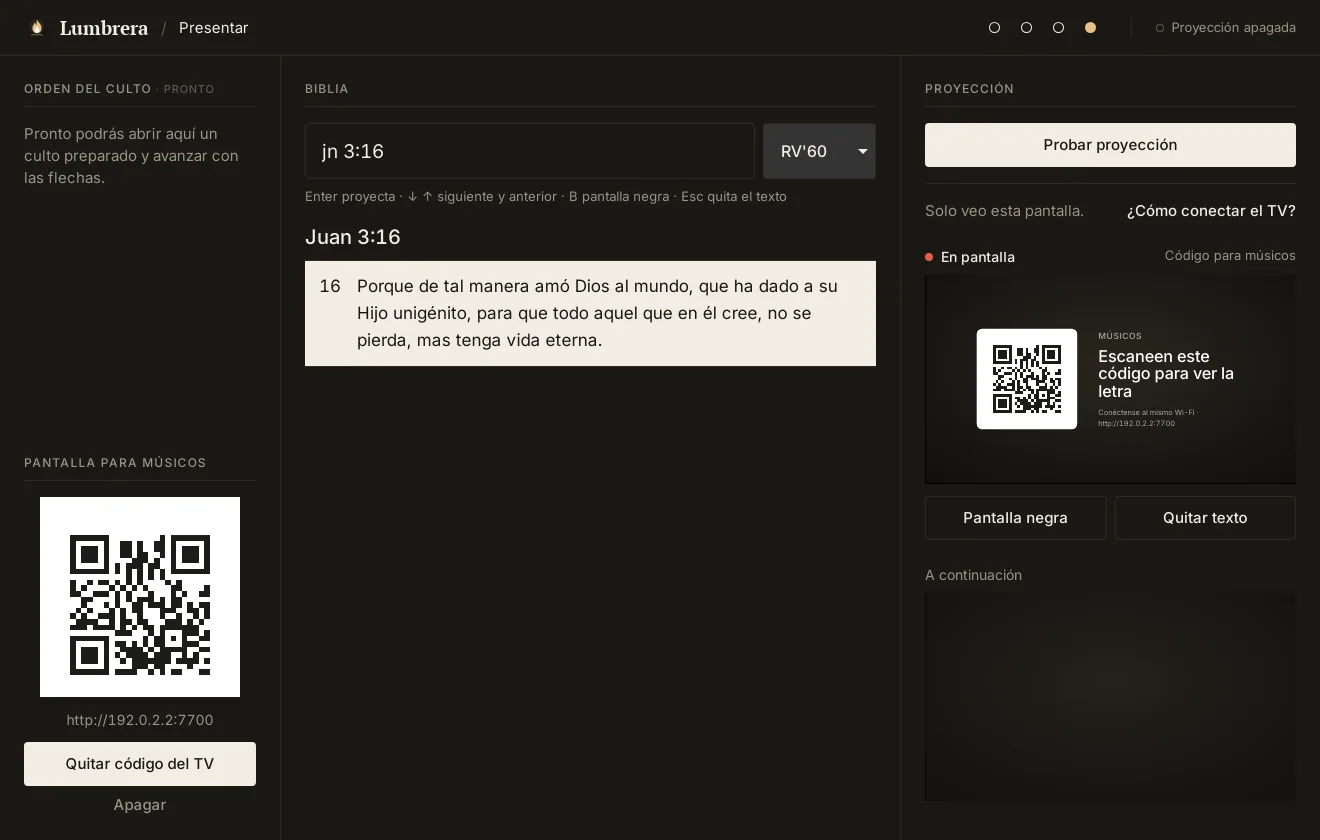
Task: Click the Código para músicos label
Action: click(x=1230, y=256)
